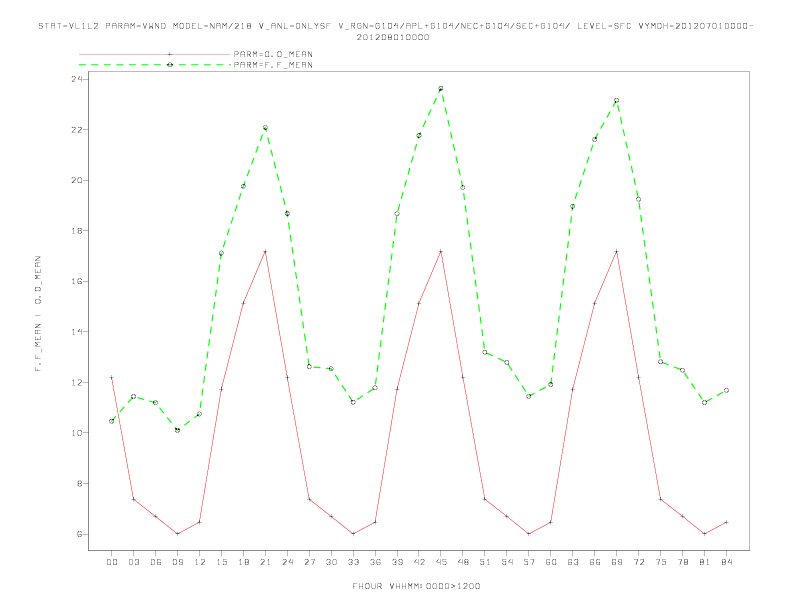The height and width of the screenshot is (612, 792).
Task: Click the x-axis forecast hour label 18
Action: pyautogui.click(x=243, y=562)
